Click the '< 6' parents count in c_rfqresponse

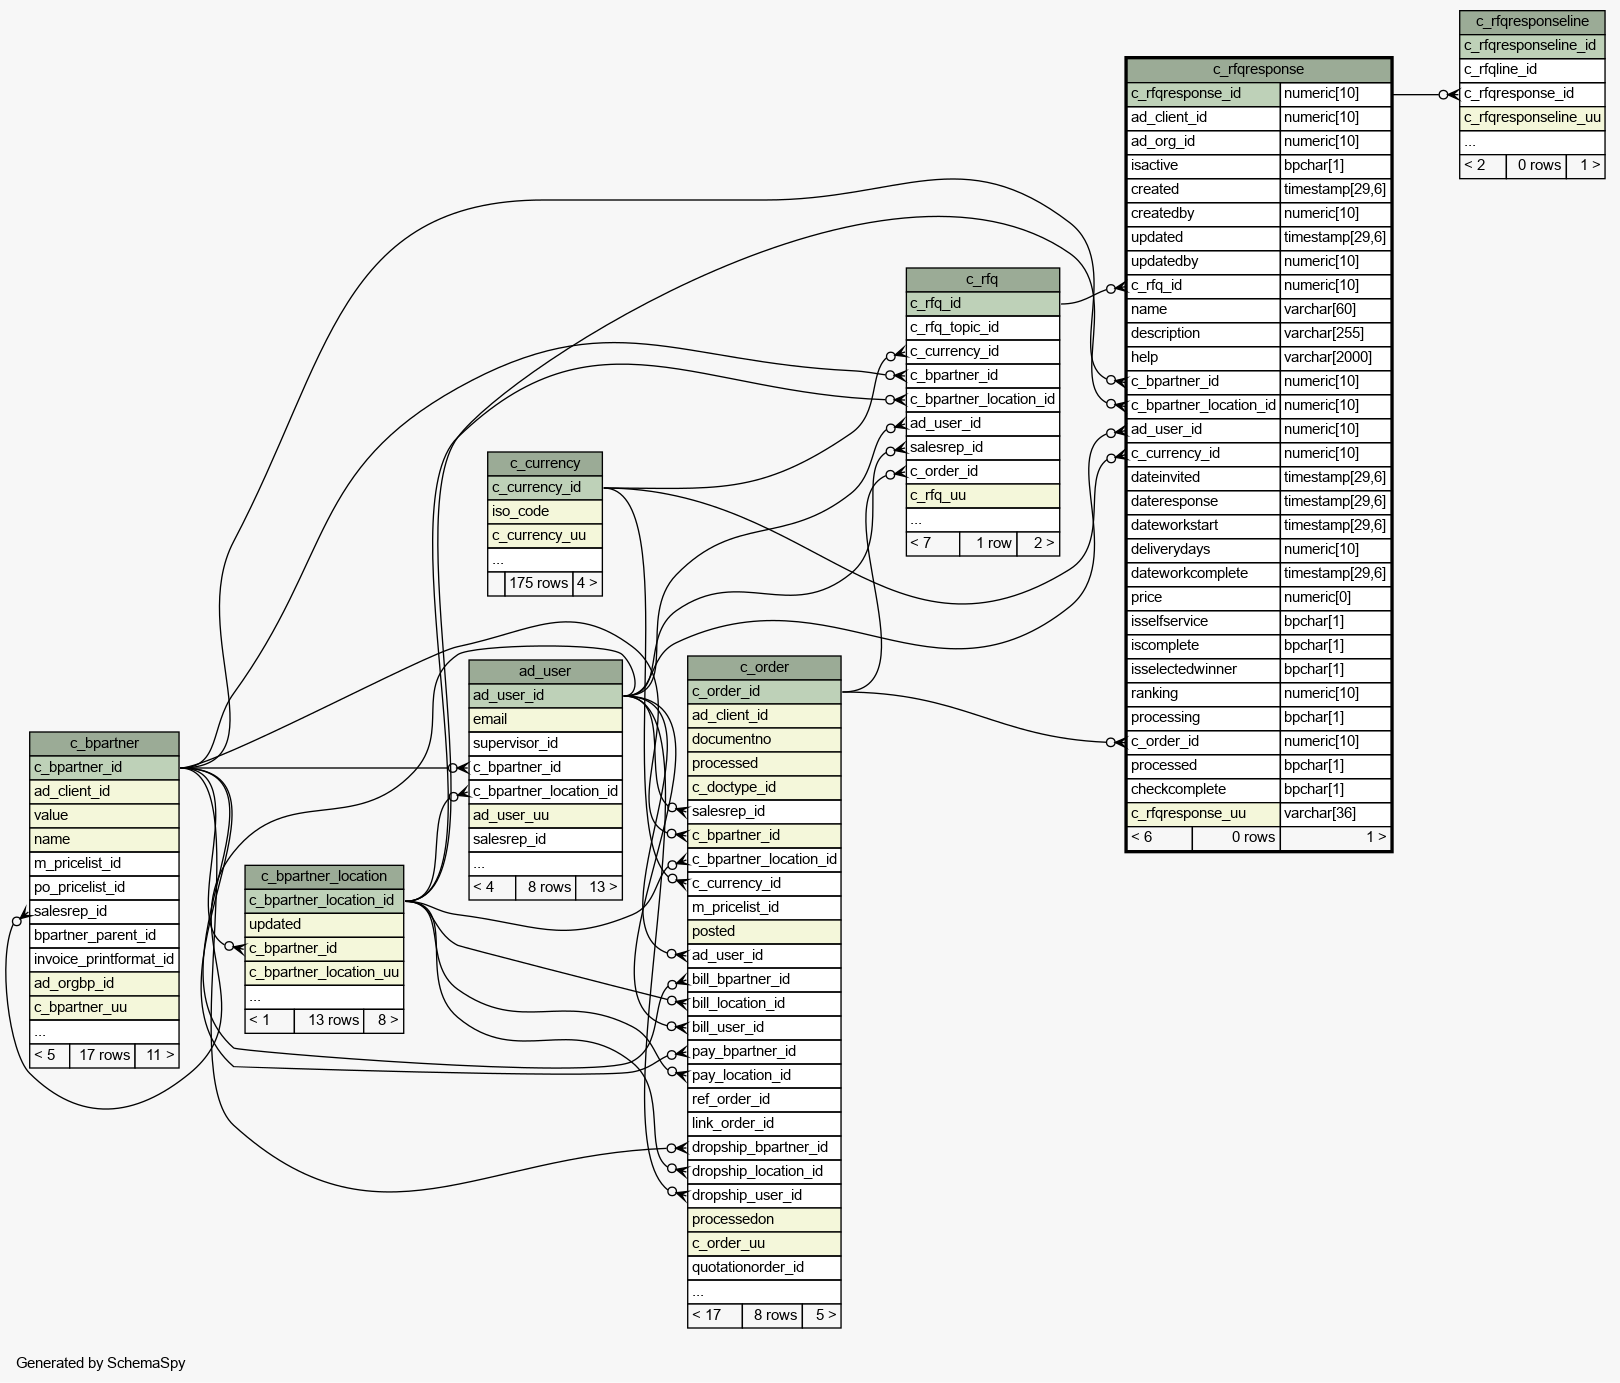[1159, 838]
